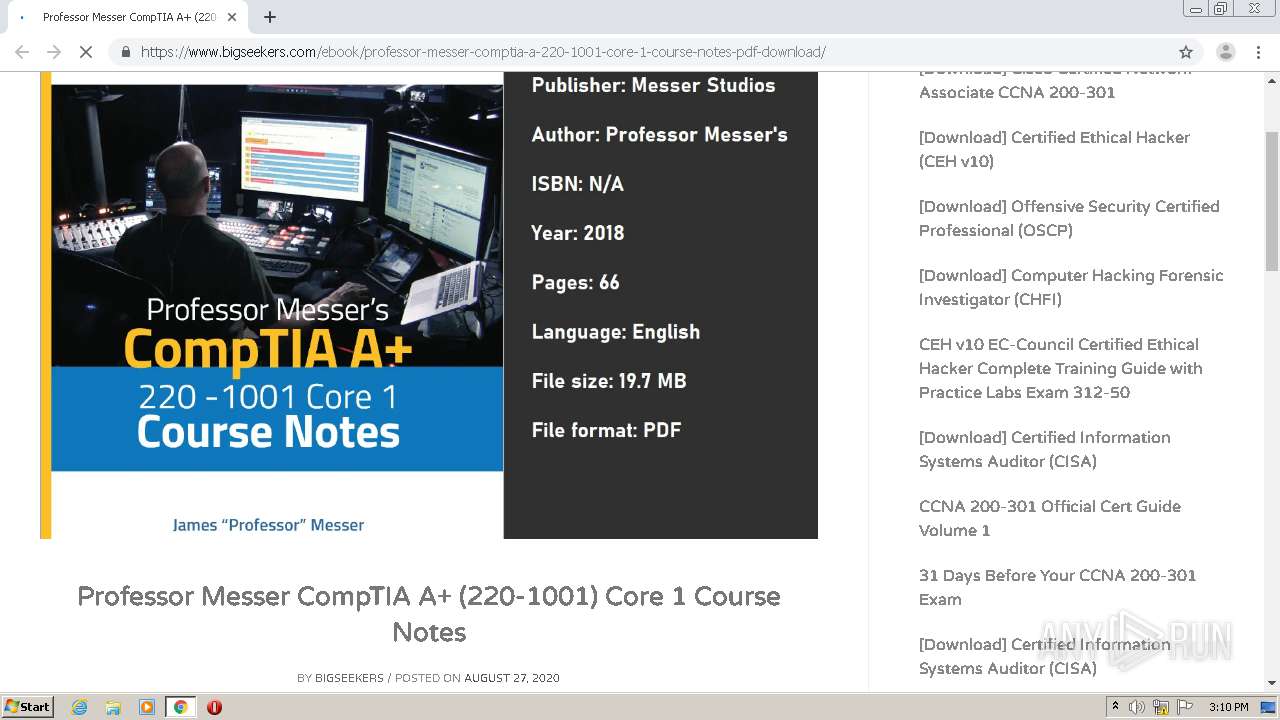The width and height of the screenshot is (1280, 720).
Task: Open Certified Ethical Hacker (CEH v10) link
Action: (x=1054, y=149)
